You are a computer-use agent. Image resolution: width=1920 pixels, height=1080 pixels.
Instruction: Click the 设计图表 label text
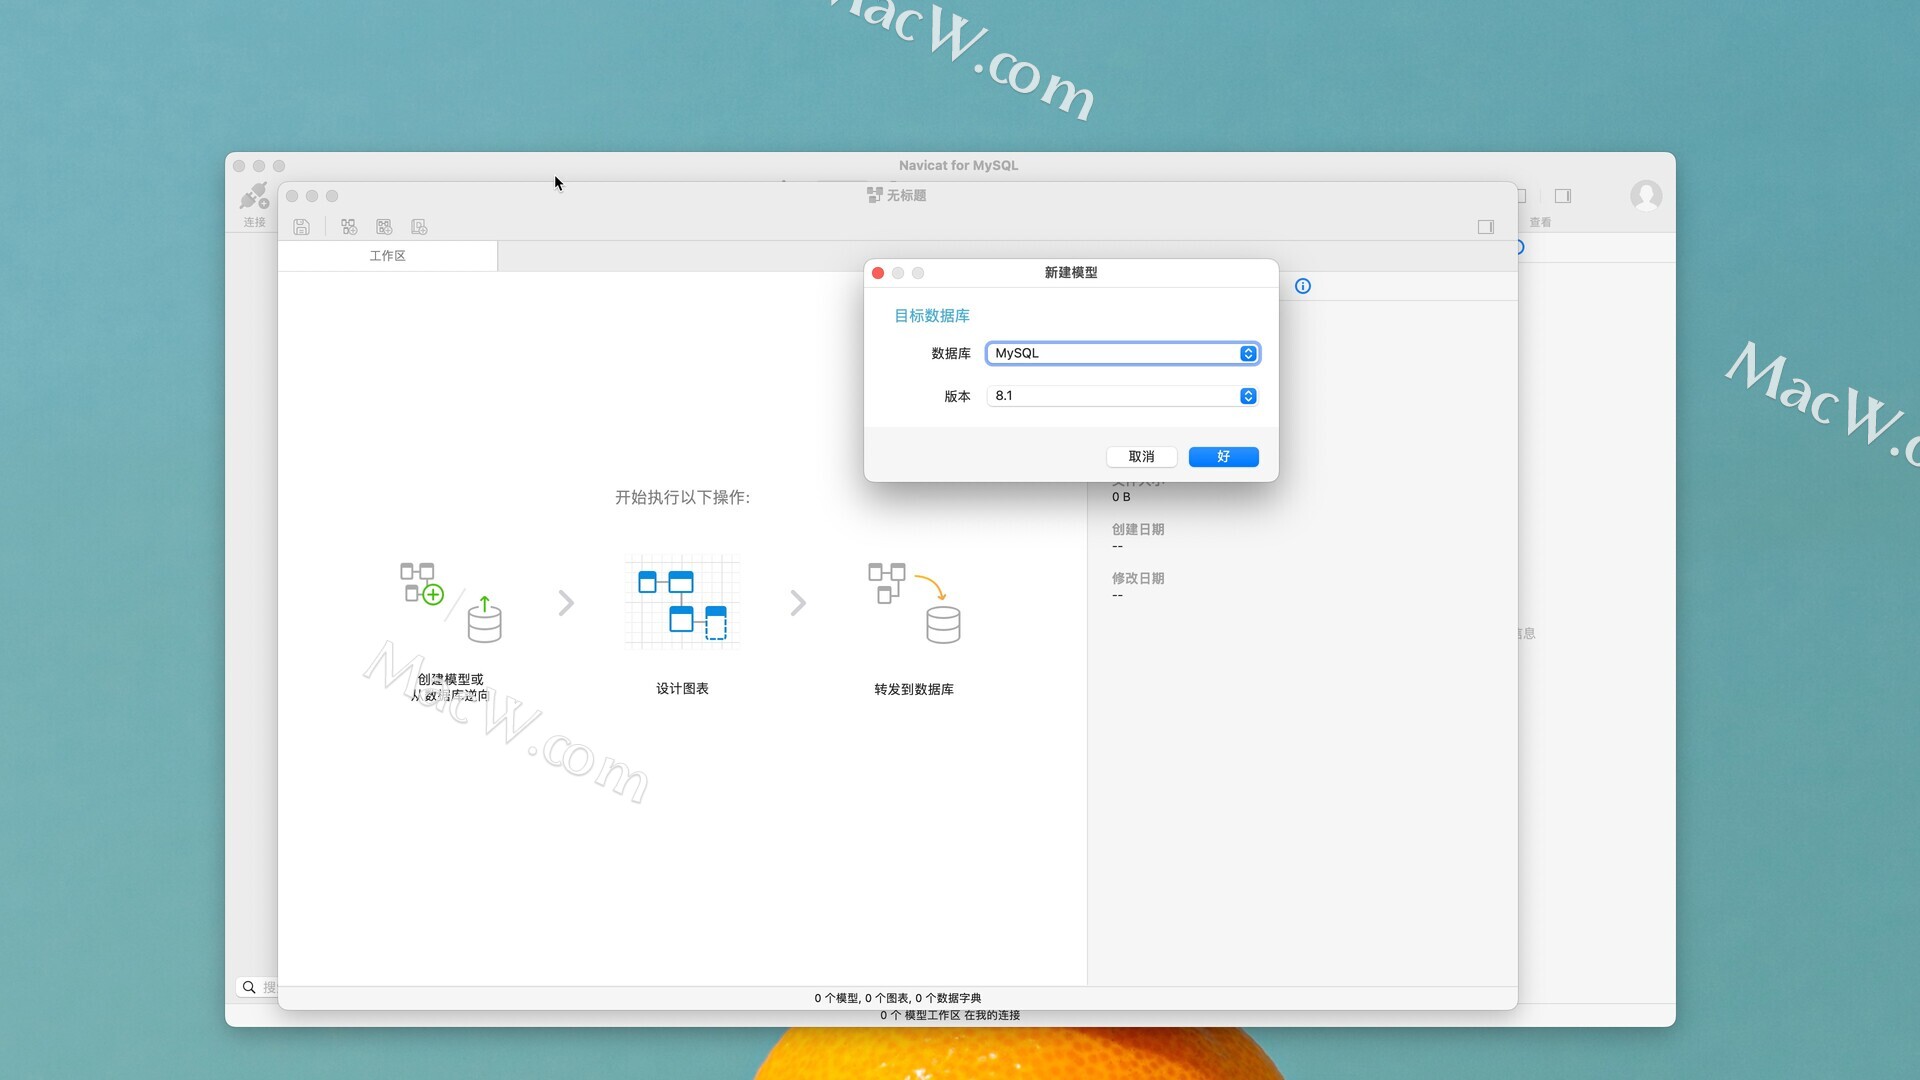click(x=682, y=689)
